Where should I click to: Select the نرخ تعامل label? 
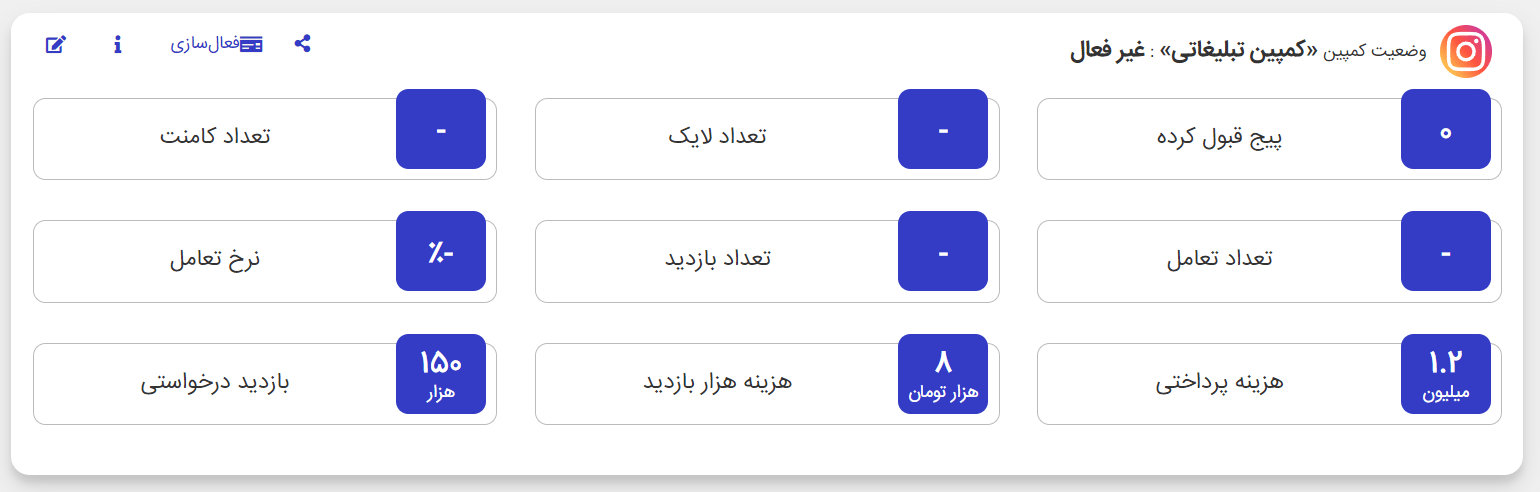(x=215, y=259)
